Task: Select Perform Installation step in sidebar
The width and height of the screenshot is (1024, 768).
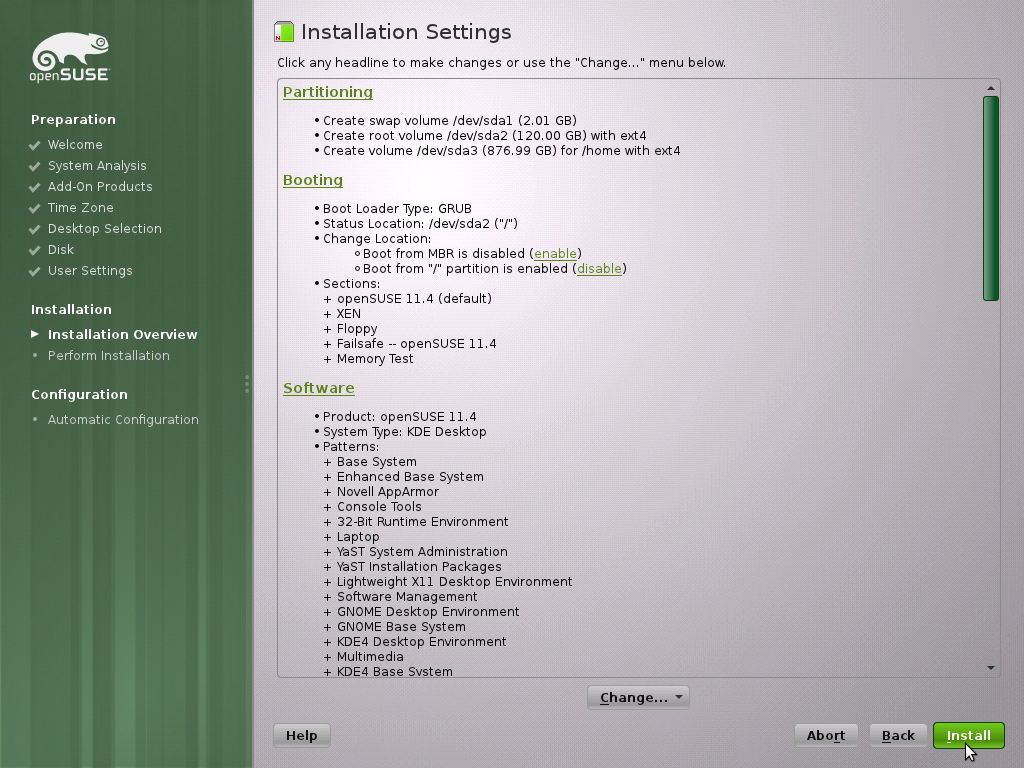Action: (x=108, y=355)
